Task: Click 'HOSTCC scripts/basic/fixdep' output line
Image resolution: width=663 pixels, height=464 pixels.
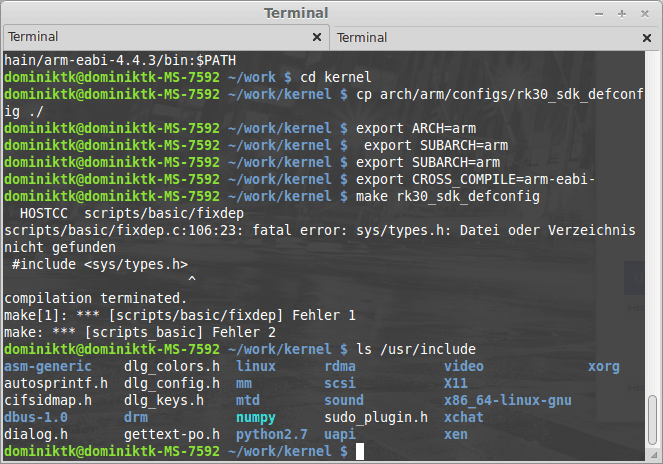Action: coord(132,214)
